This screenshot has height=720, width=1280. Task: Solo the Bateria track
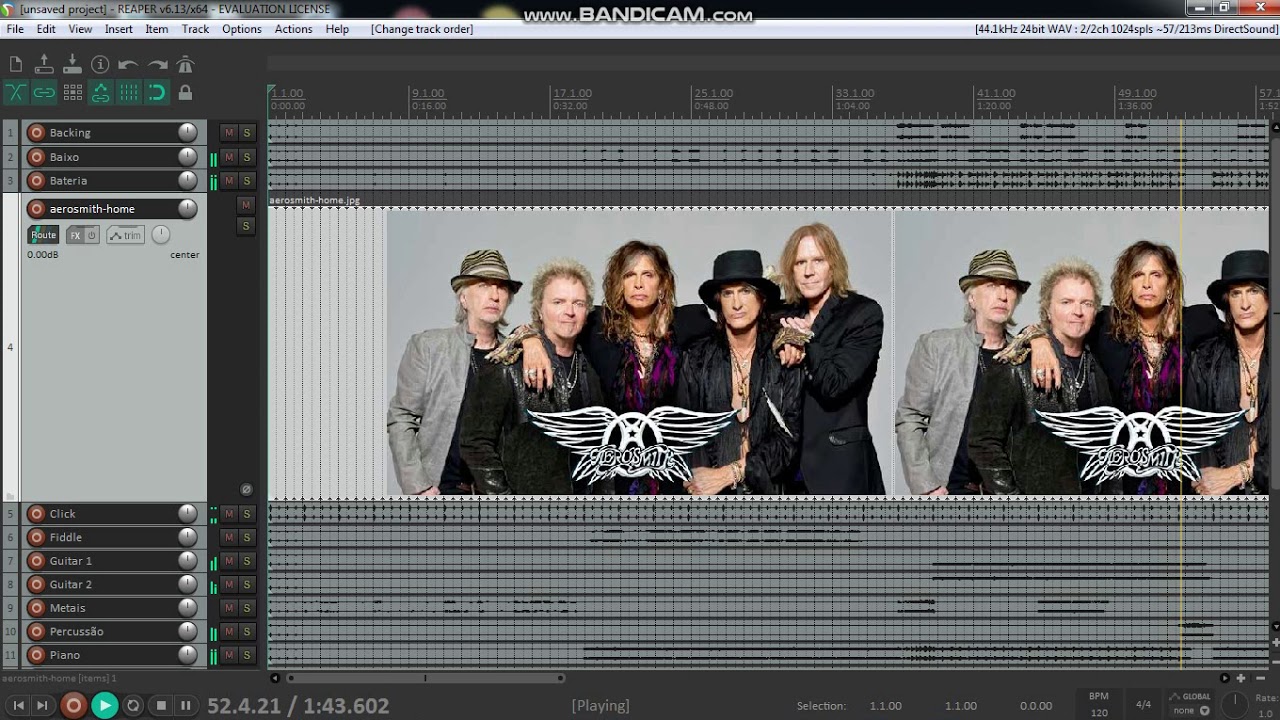246,181
